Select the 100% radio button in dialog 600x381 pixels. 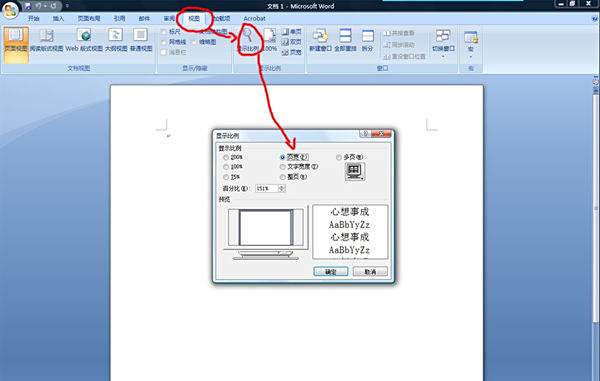click(226, 167)
